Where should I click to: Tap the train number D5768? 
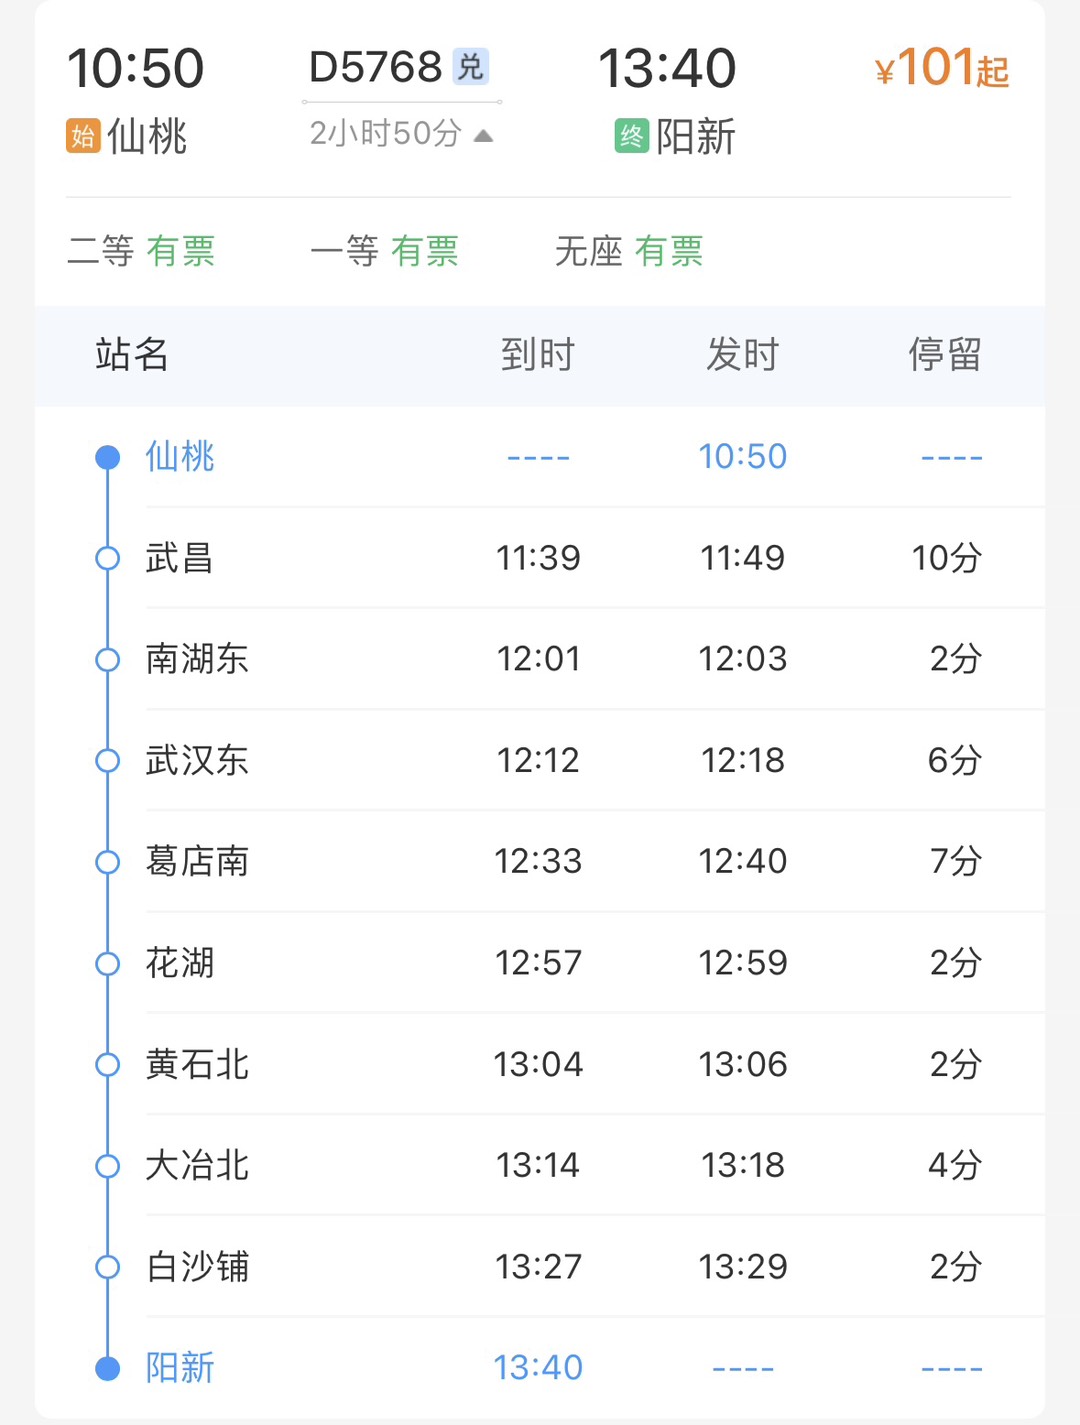376,67
